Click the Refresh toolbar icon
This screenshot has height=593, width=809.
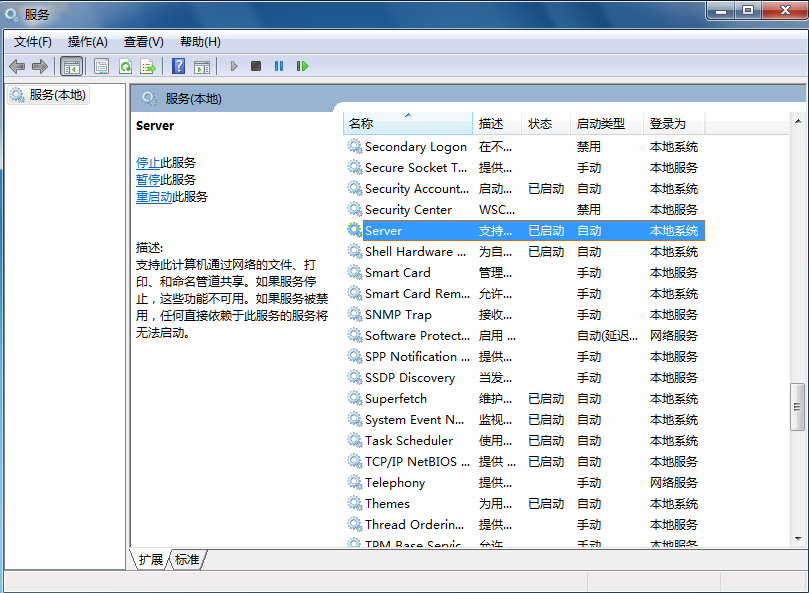(x=125, y=66)
